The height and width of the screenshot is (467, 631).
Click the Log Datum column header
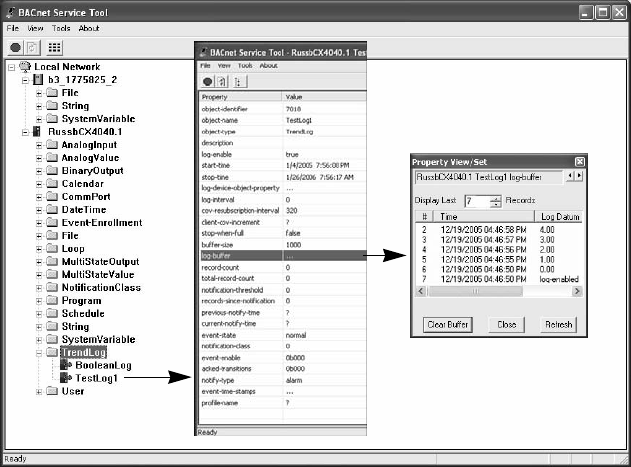tap(559, 217)
